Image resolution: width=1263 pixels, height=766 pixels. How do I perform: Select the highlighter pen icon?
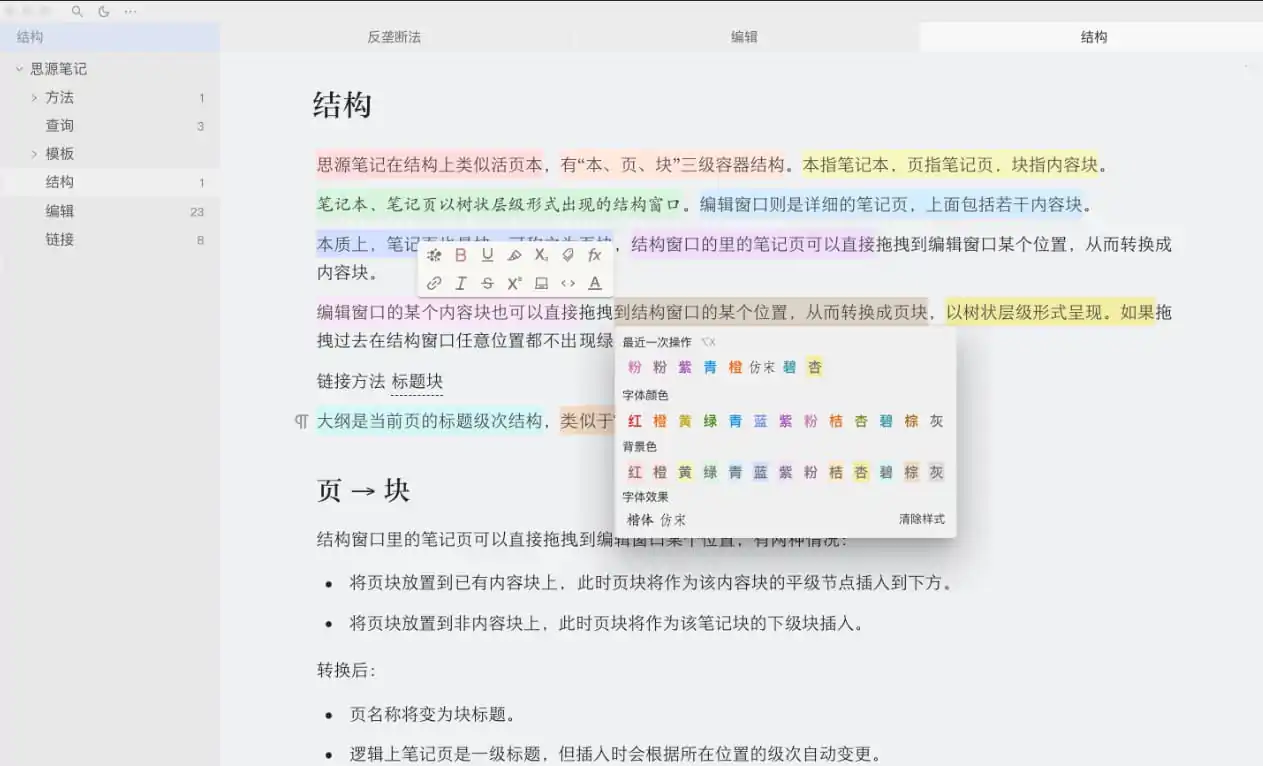click(x=514, y=255)
